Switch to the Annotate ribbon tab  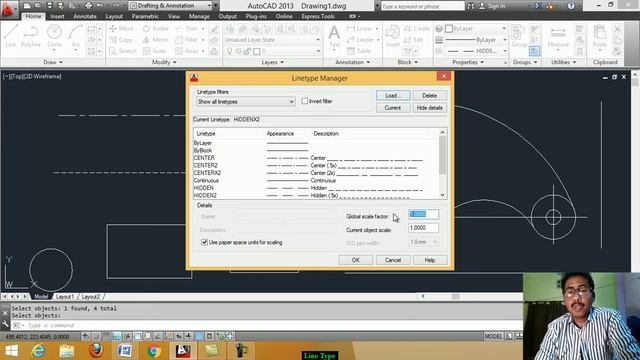click(x=85, y=16)
